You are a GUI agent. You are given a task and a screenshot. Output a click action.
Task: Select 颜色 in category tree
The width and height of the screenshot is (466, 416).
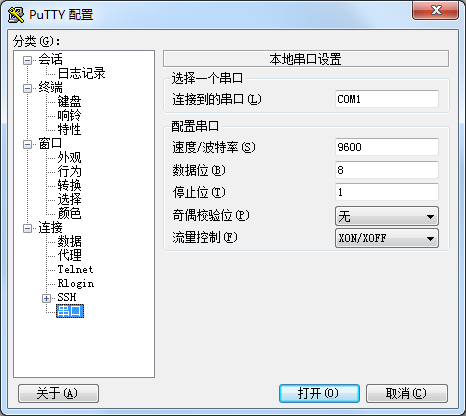[x=69, y=213]
